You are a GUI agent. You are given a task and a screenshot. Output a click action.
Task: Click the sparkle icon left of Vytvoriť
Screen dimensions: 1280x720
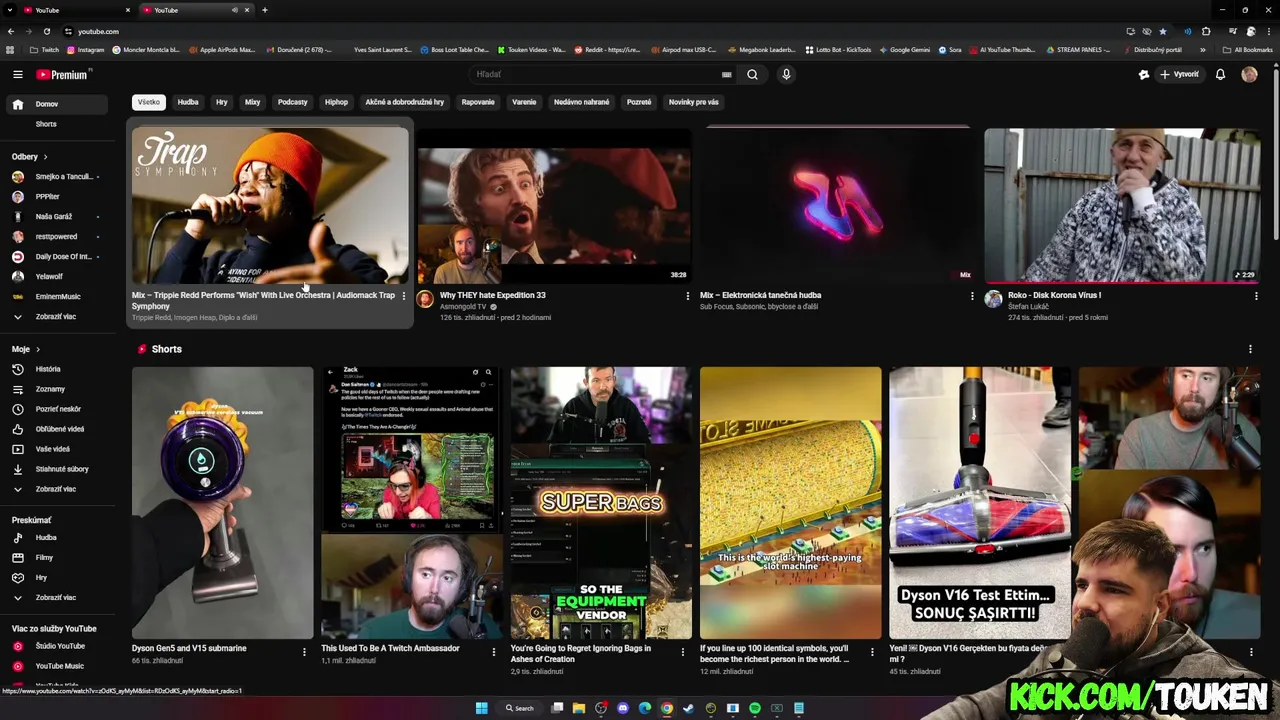1144,74
